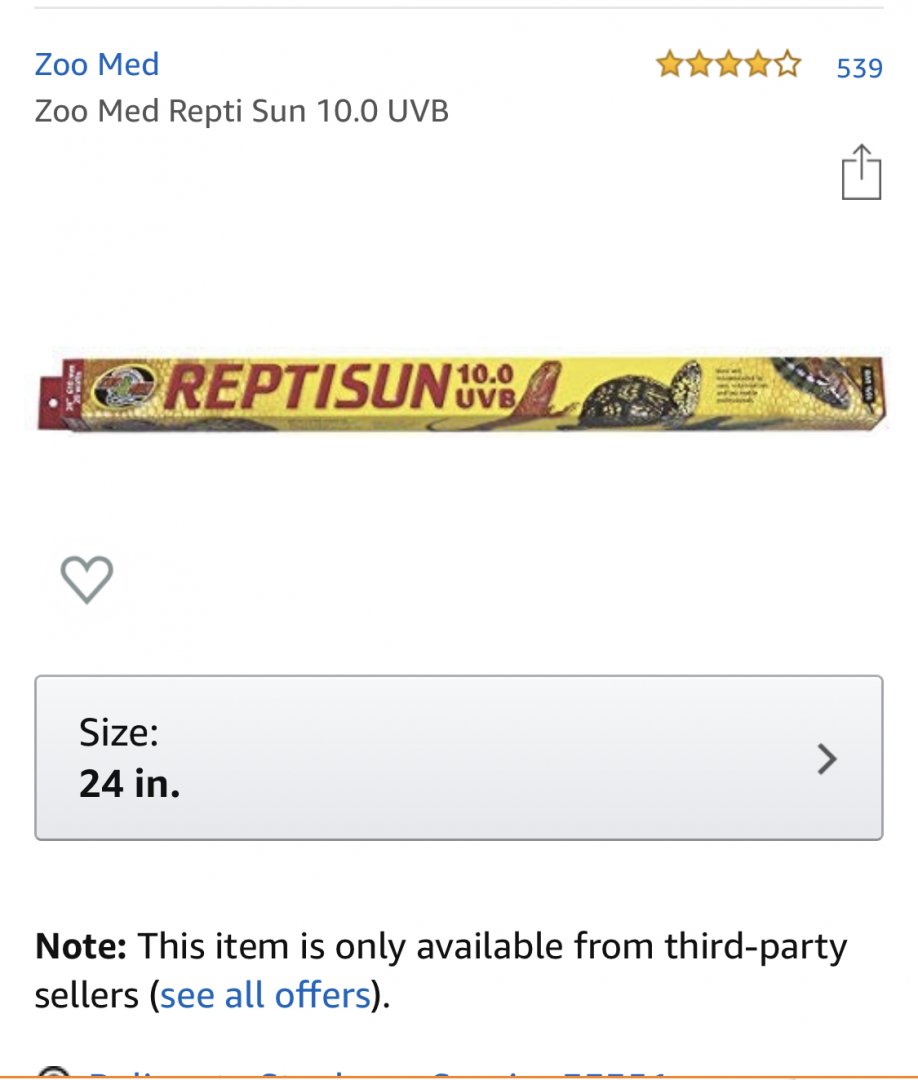
Task: Click the bold Size value 24 in.
Action: (129, 783)
